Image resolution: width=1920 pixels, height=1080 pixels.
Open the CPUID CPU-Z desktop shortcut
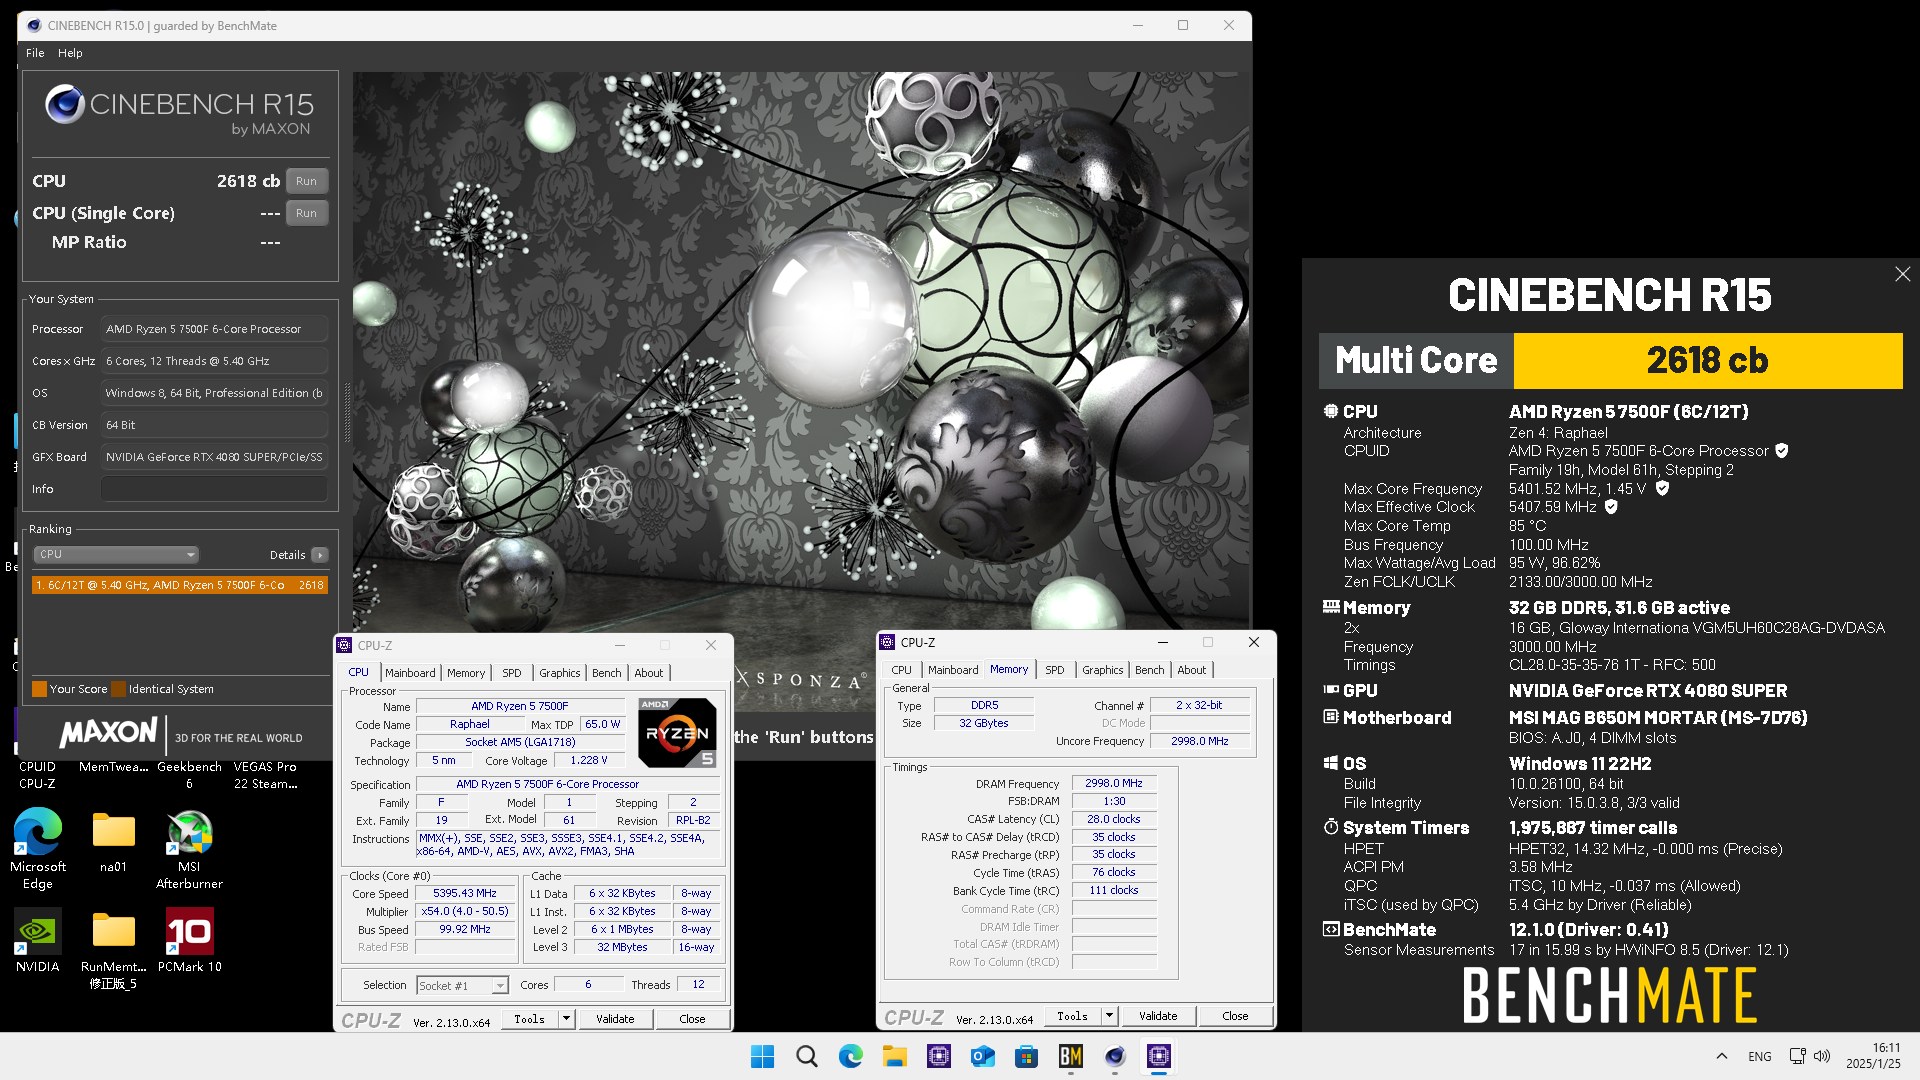pos(37,775)
